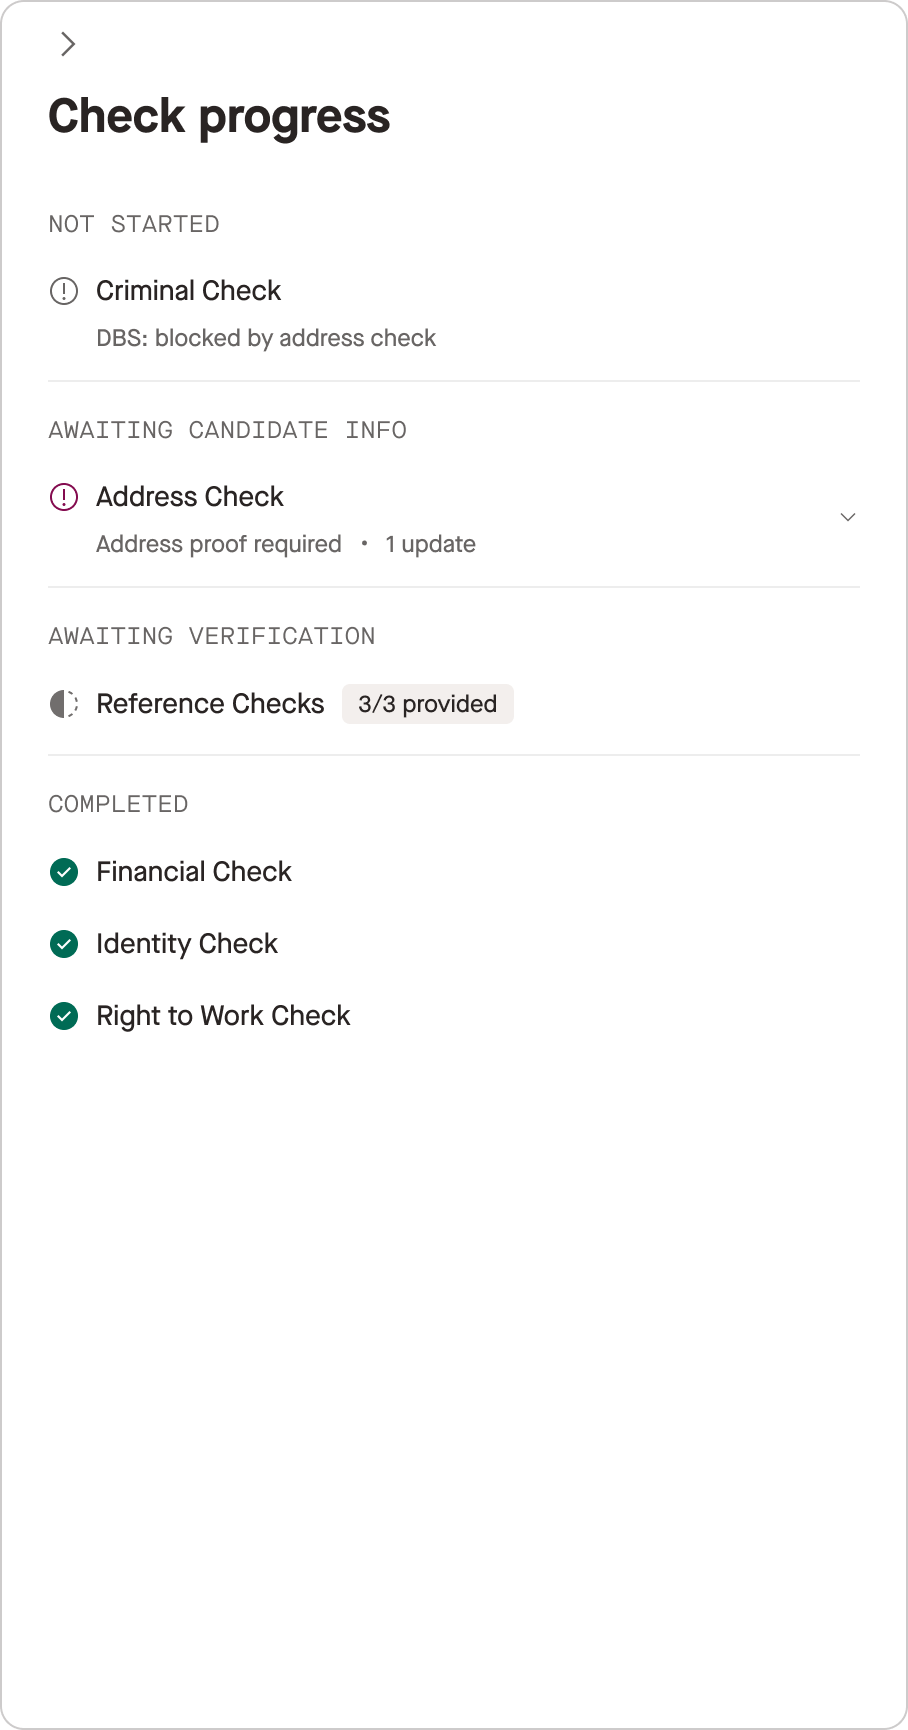Click the warning icon beside Criminal Check
This screenshot has height=1730, width=908.
[64, 291]
